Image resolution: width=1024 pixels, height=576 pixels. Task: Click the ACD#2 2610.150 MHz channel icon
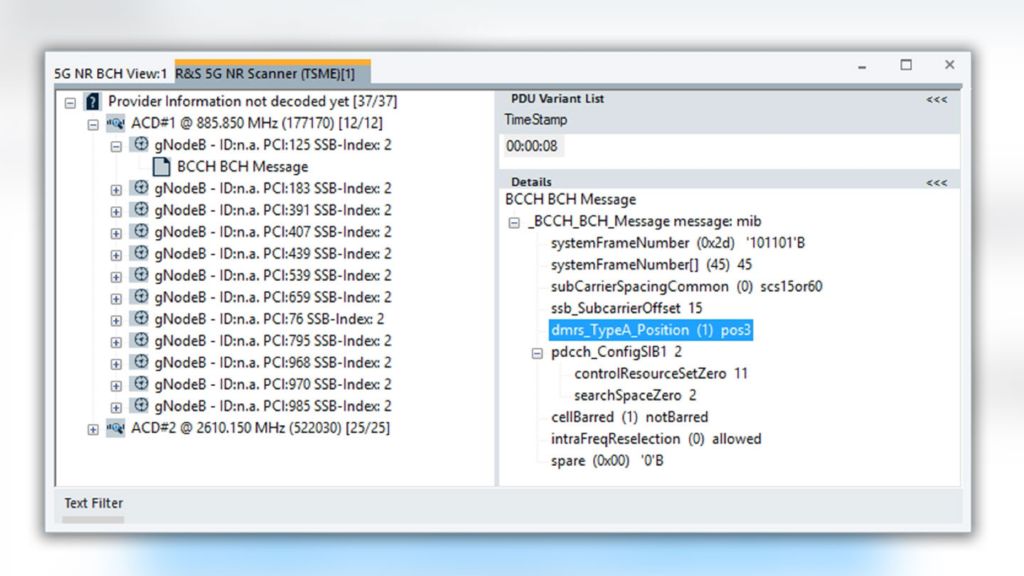coord(115,428)
